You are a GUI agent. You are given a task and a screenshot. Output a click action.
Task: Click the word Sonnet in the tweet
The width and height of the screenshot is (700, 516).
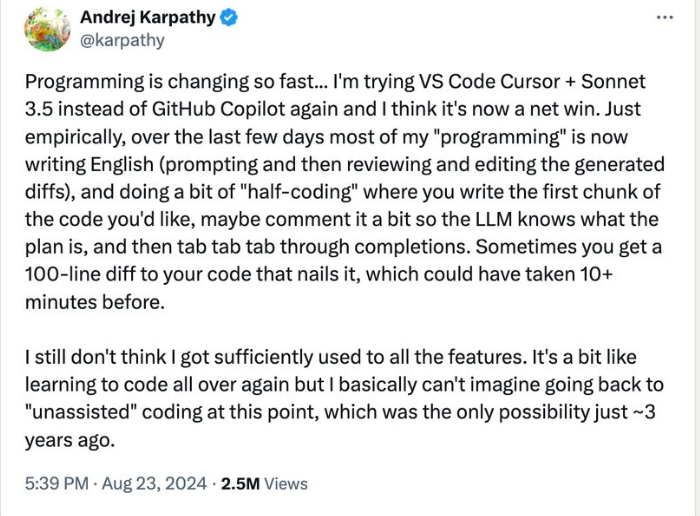[x=613, y=82]
